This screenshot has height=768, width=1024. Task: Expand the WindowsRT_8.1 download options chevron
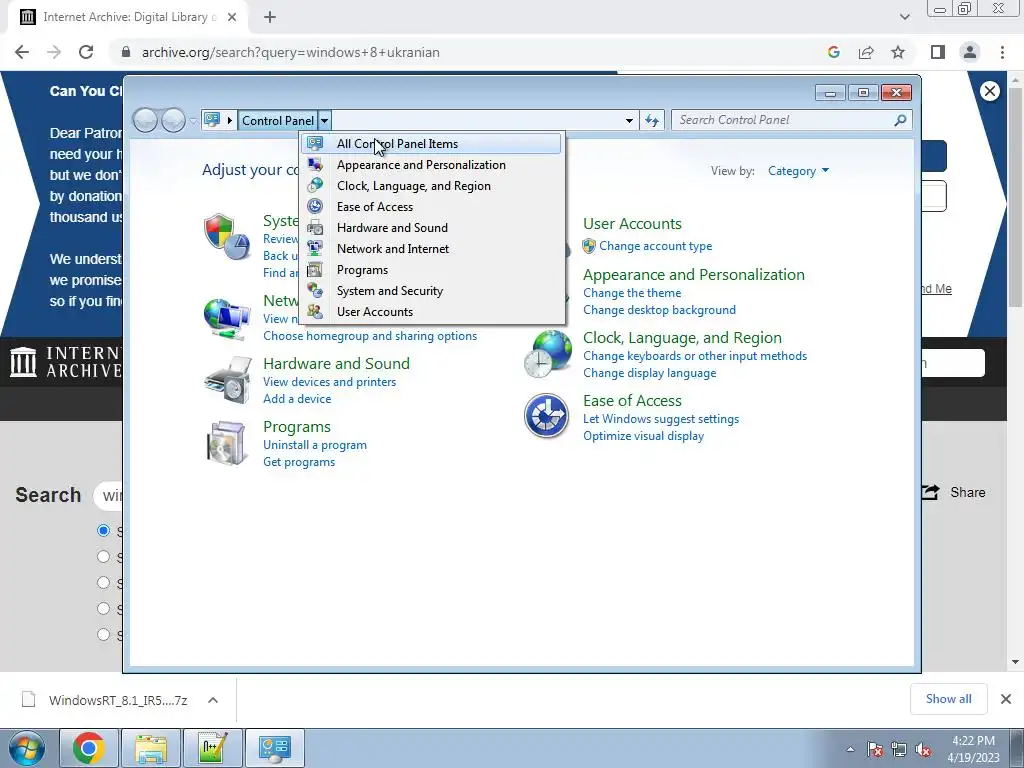(x=212, y=700)
